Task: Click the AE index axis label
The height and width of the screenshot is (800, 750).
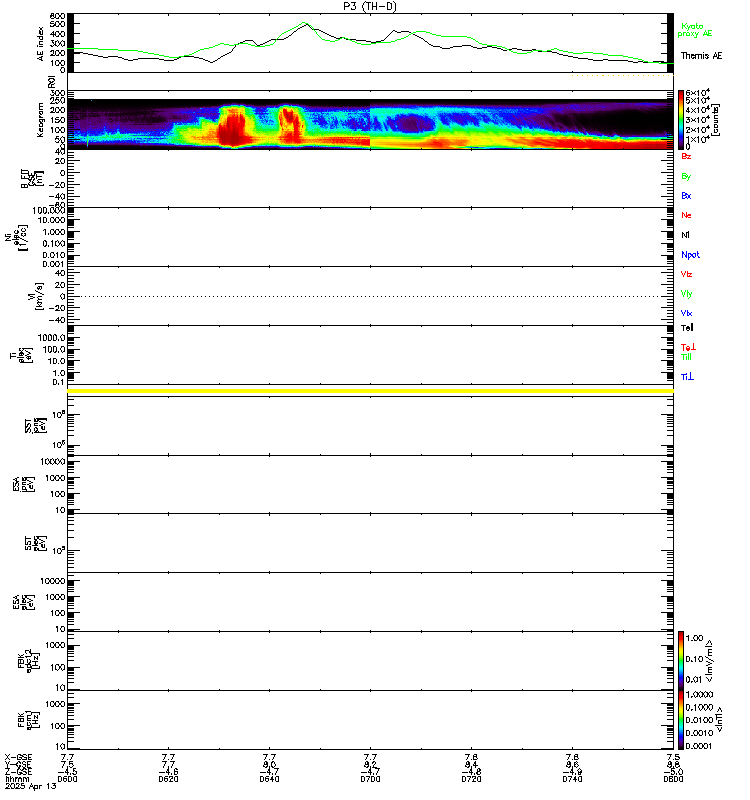Action: click(x=40, y=44)
